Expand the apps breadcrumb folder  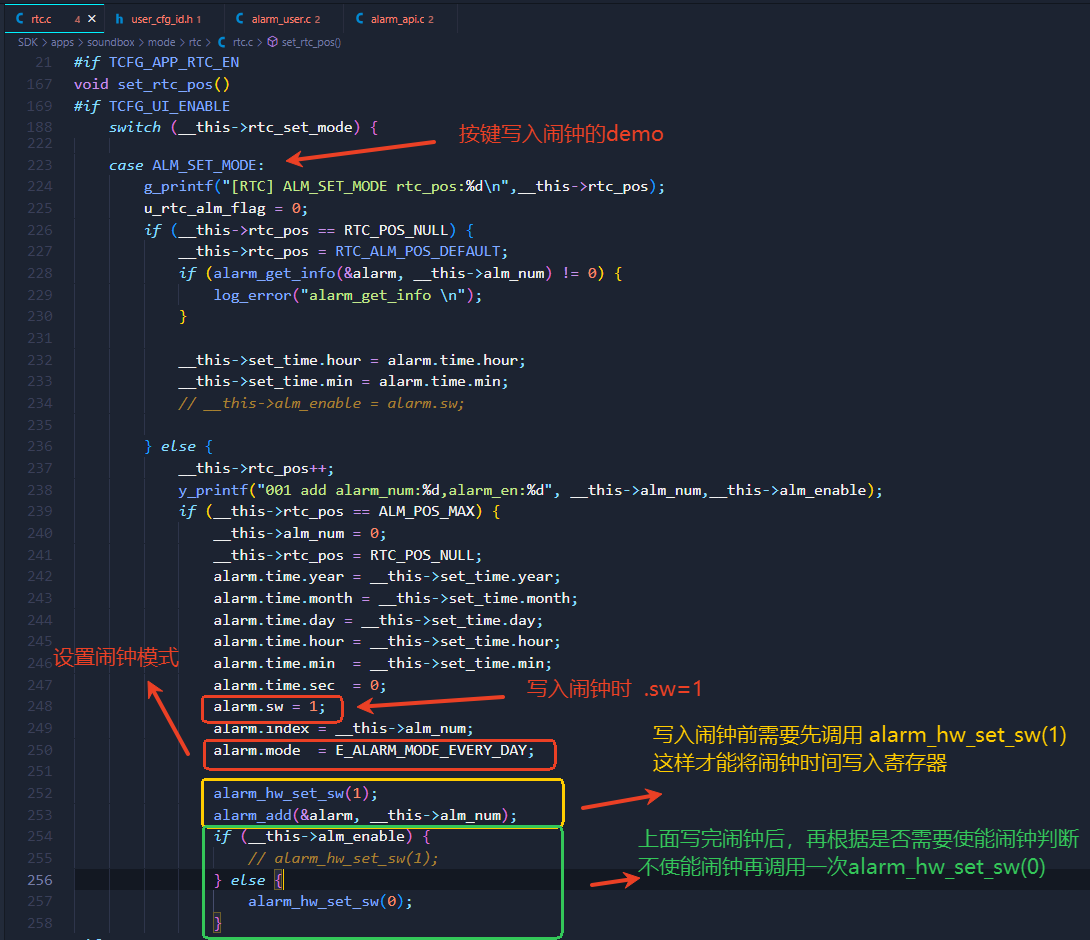click(x=62, y=42)
